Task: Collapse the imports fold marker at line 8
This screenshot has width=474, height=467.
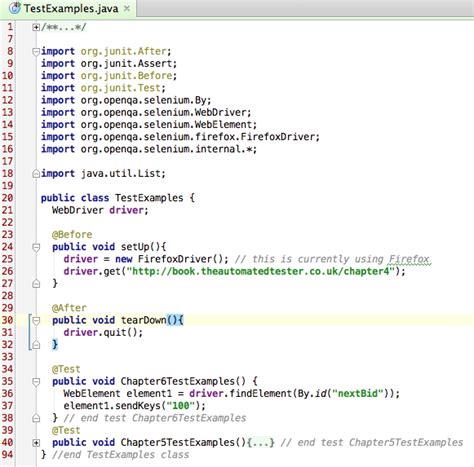Action: click(x=36, y=52)
